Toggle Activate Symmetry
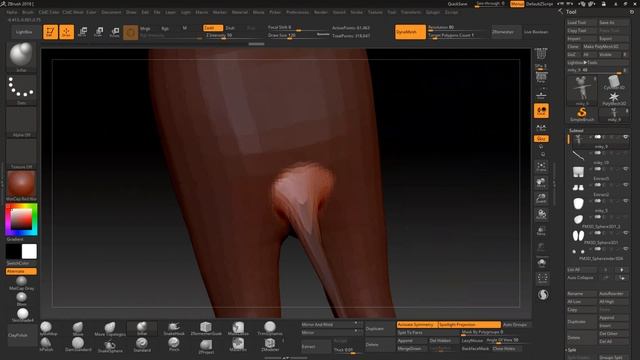The height and width of the screenshot is (360, 640). pos(417,324)
